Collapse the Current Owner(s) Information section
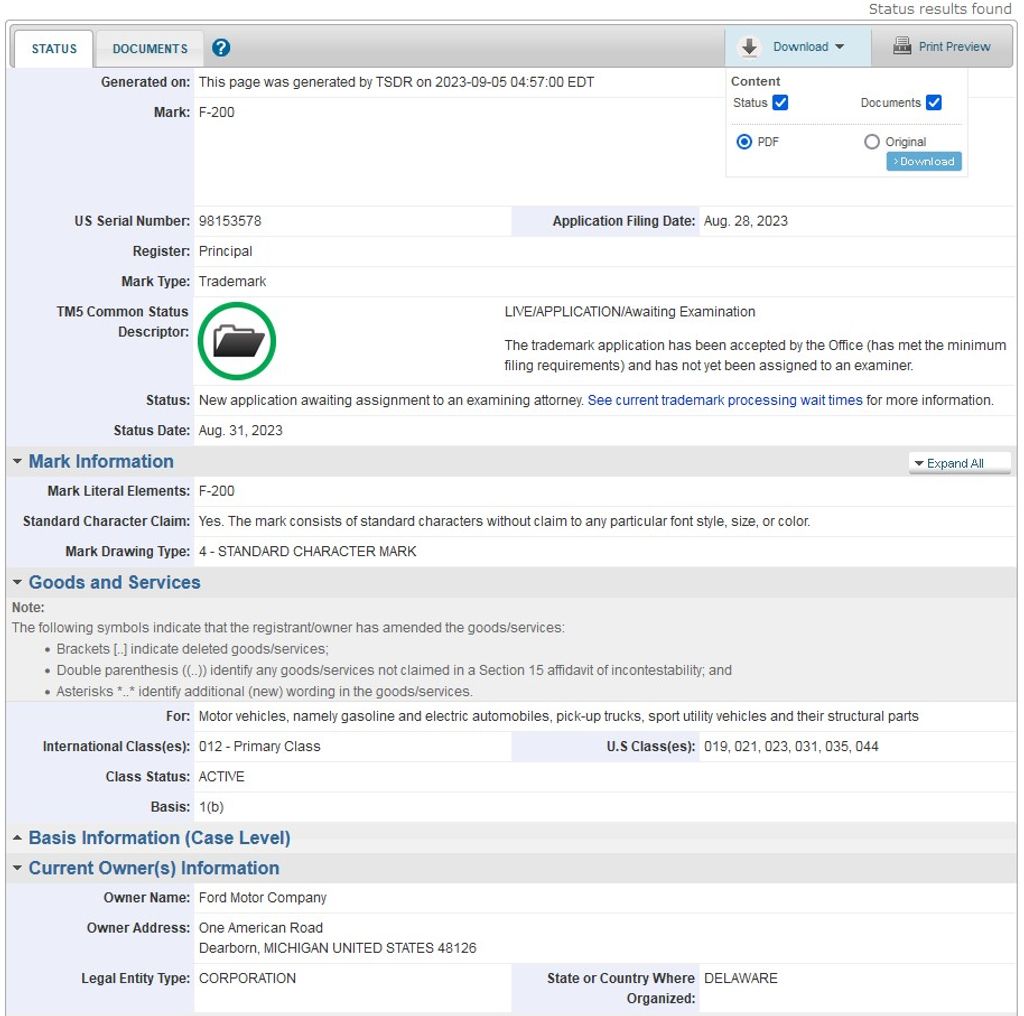The width and height of the screenshot is (1024, 1016). [x=17, y=869]
